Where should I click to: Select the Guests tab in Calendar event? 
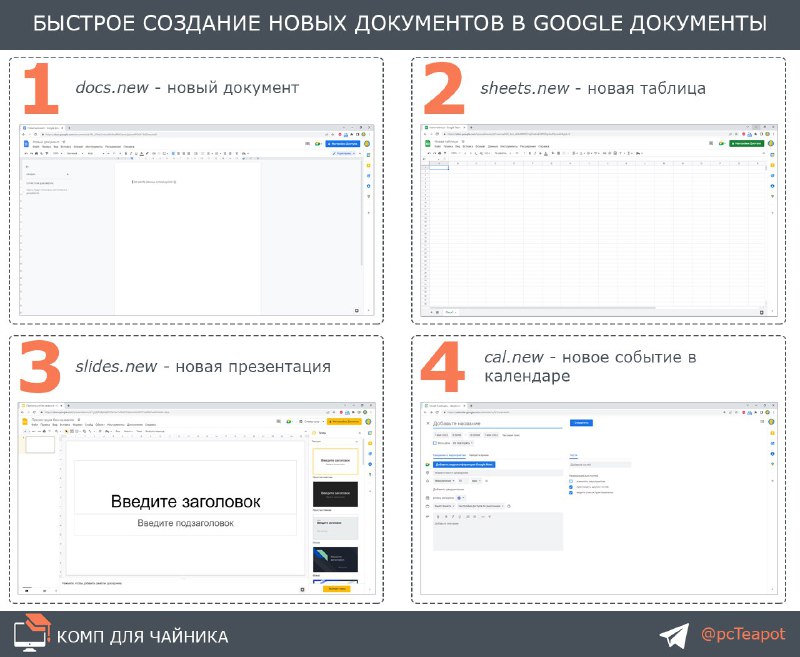[573, 455]
